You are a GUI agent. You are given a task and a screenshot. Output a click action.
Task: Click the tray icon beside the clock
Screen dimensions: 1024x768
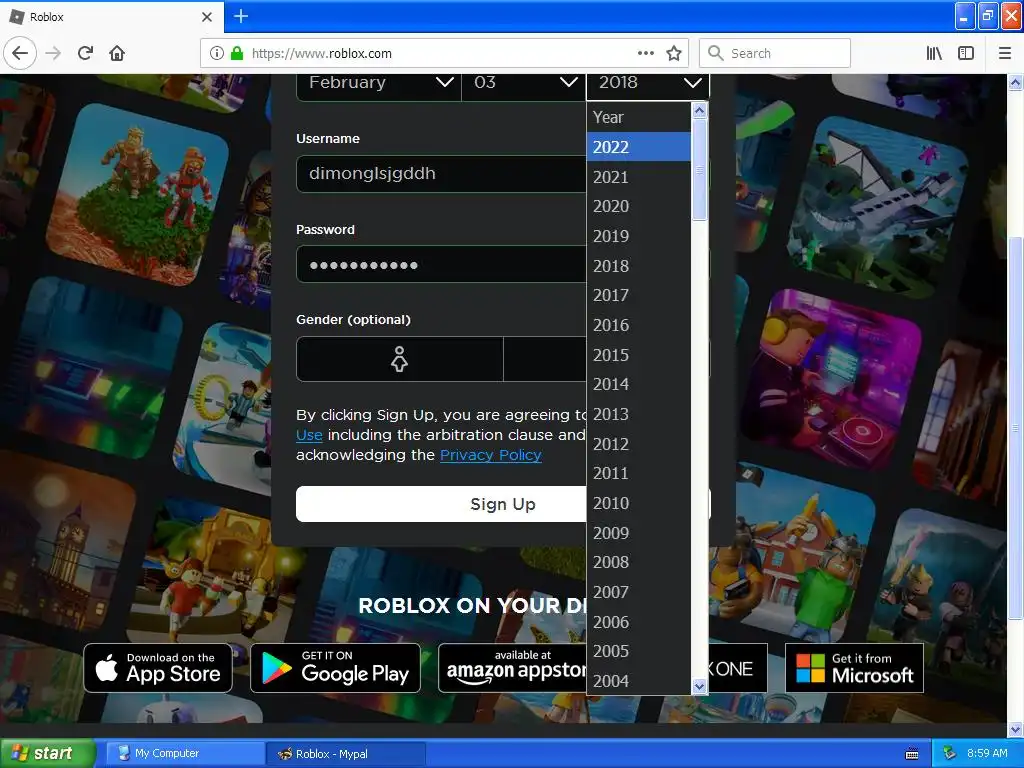click(950, 753)
